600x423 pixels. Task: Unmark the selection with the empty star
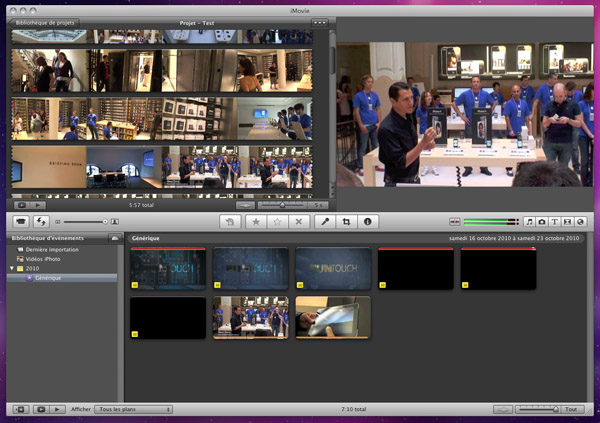click(277, 222)
